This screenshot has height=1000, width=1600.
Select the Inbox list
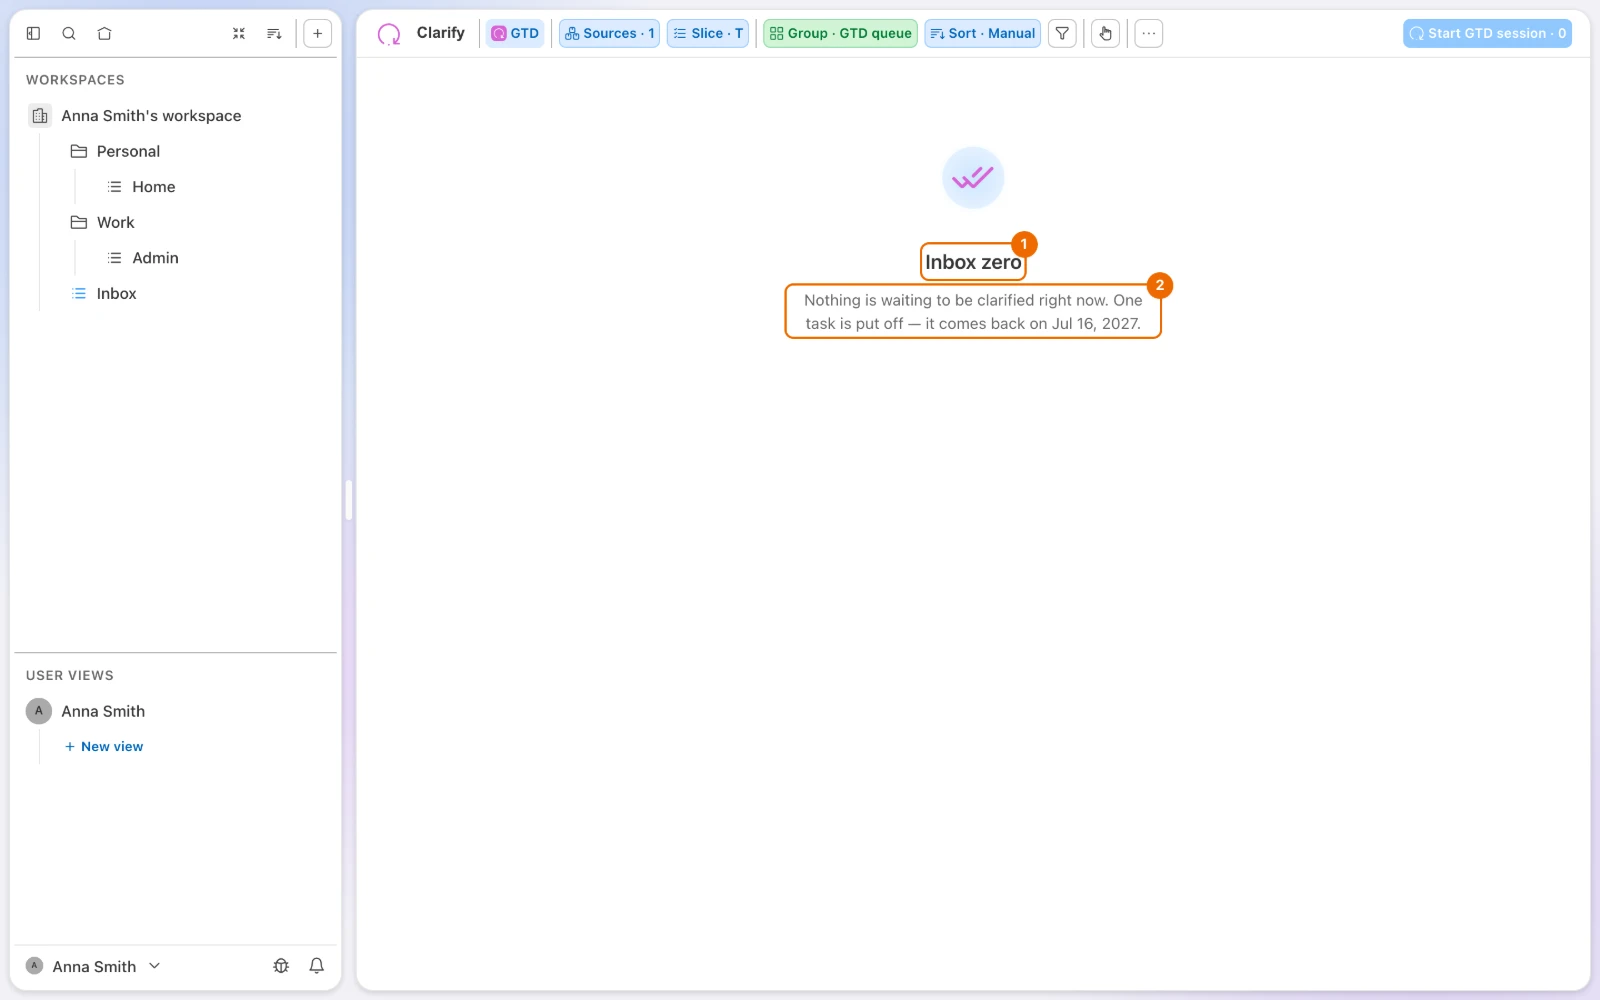(116, 294)
